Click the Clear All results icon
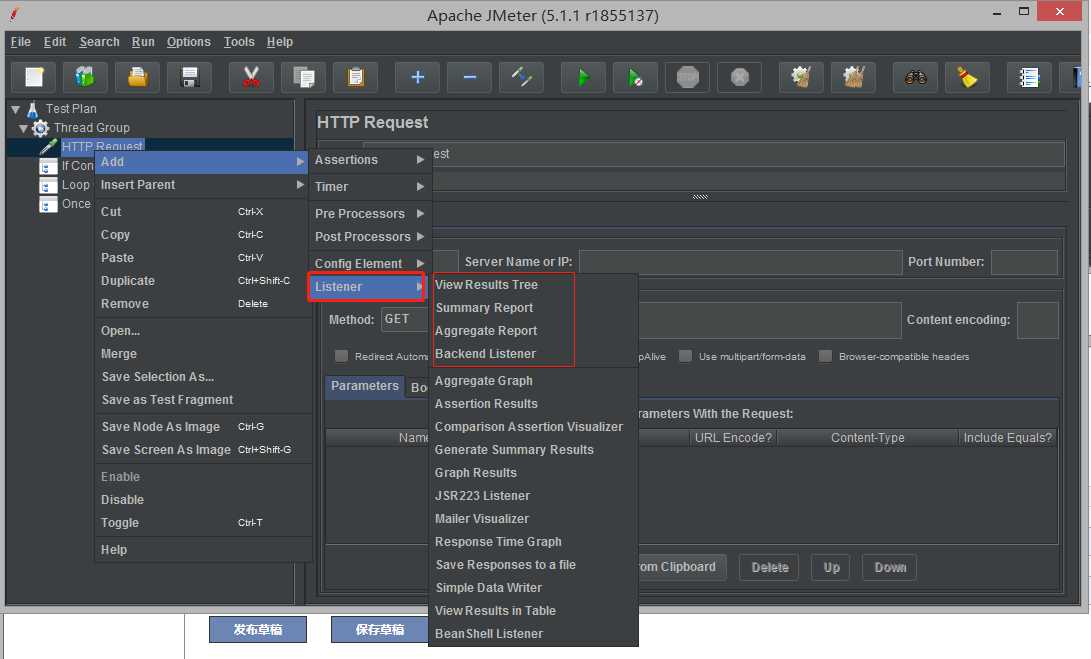This screenshot has height=659, width=1091. click(853, 77)
